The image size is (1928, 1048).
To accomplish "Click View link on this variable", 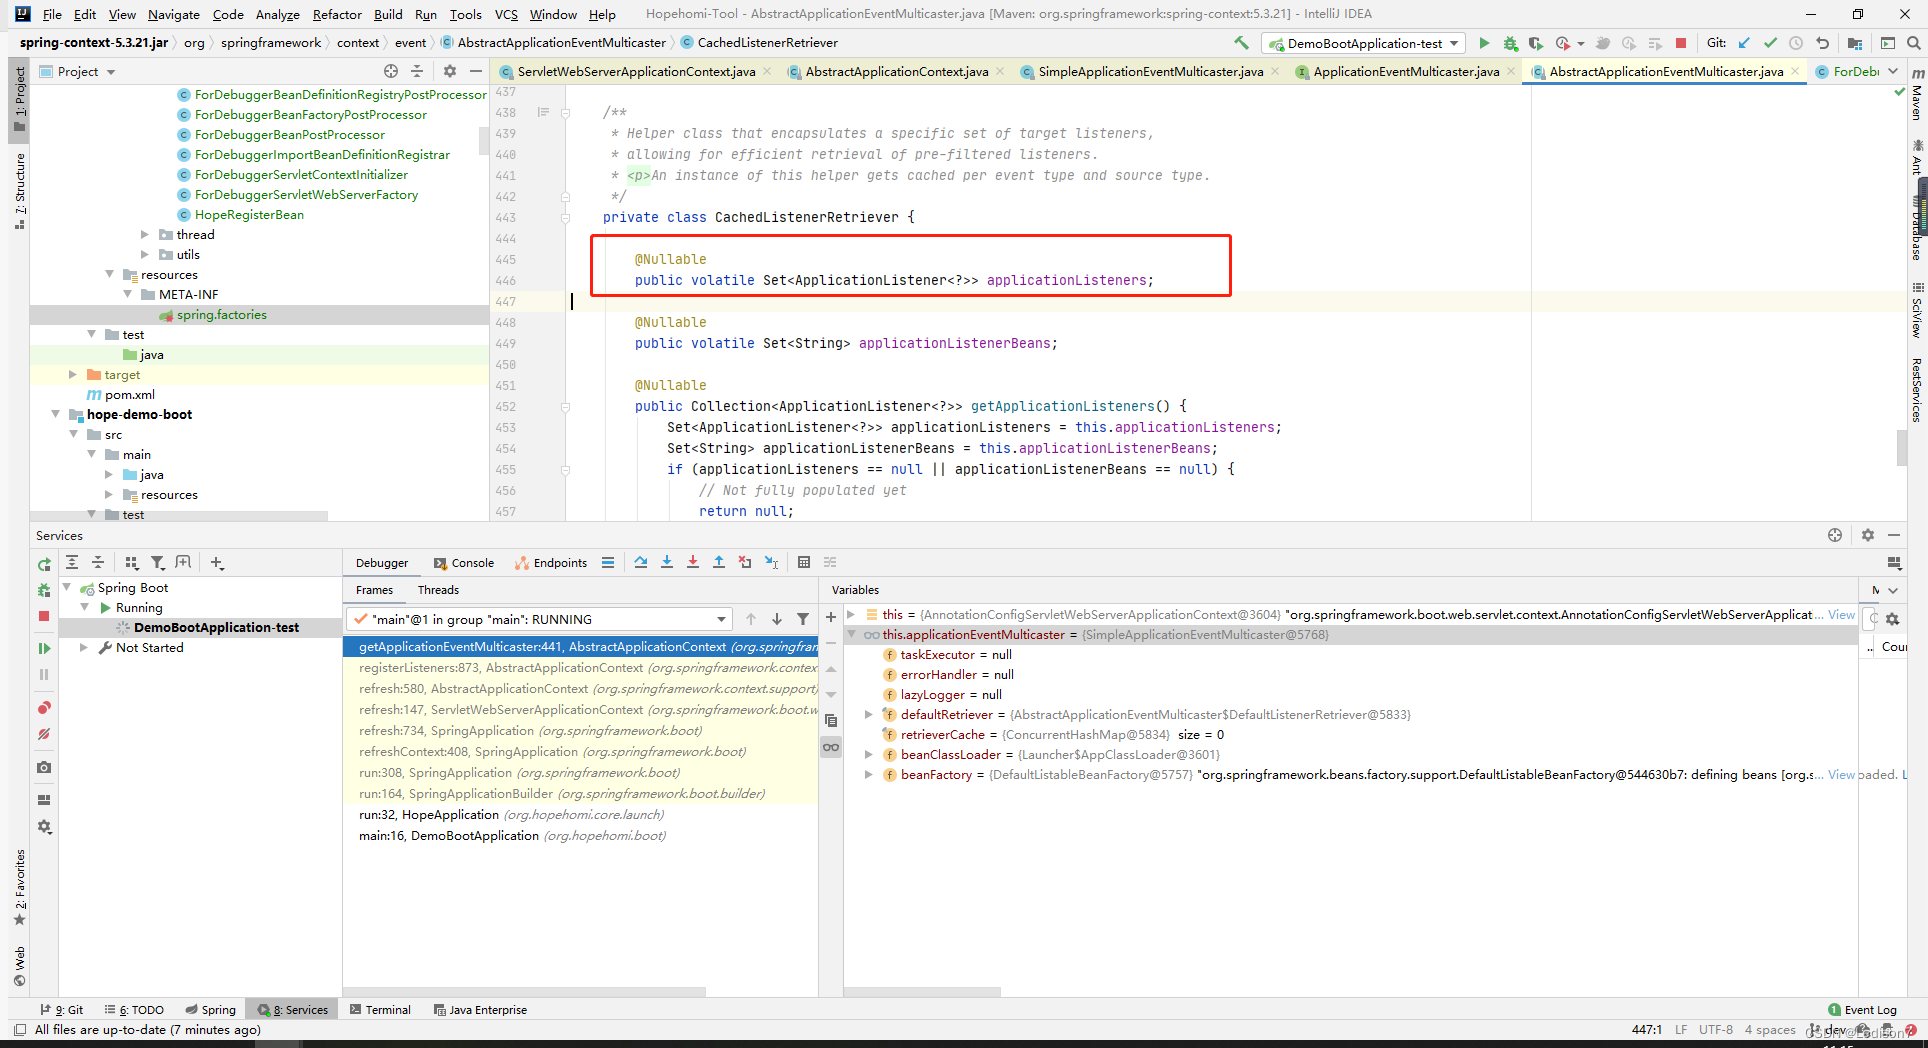I will pyautogui.click(x=1841, y=614).
